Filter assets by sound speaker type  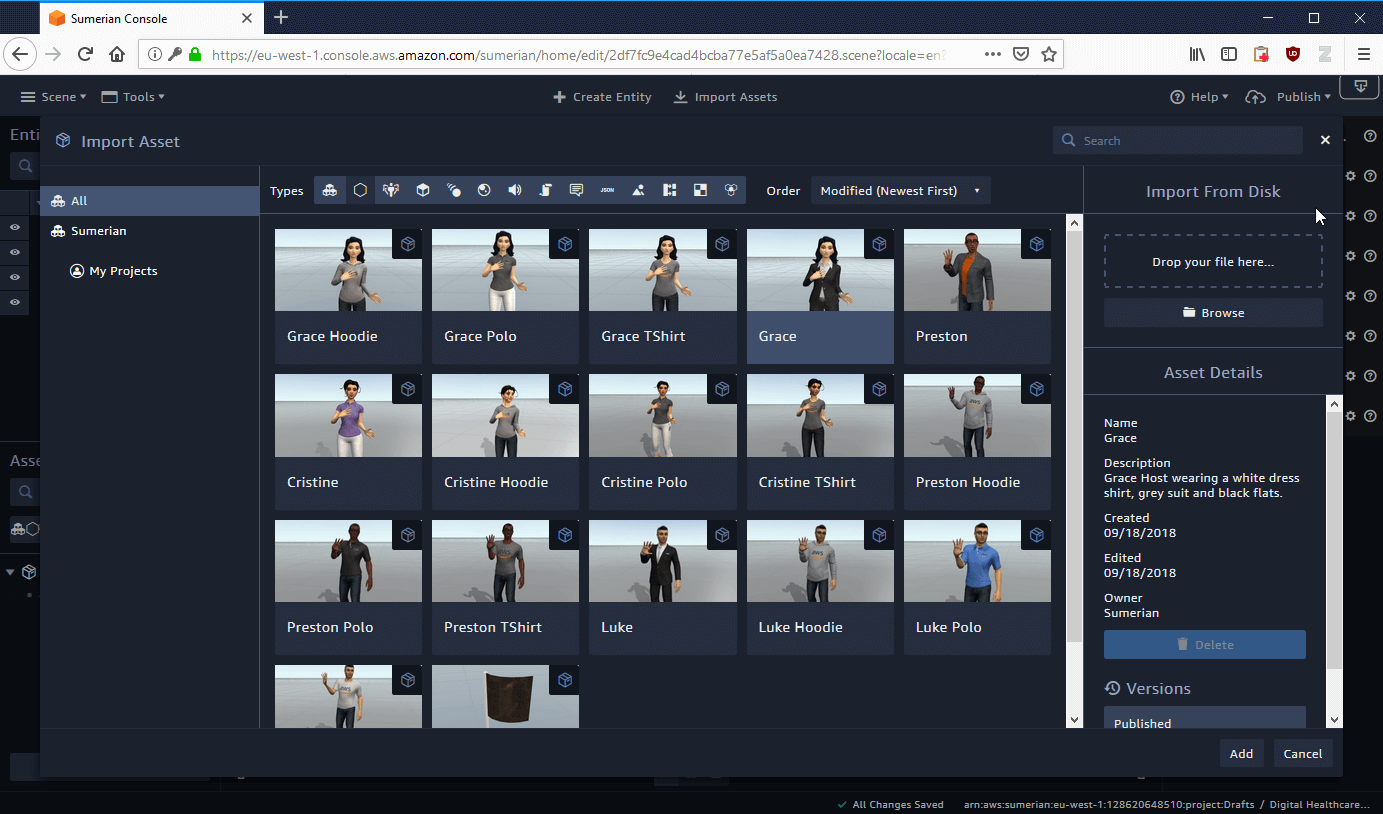pyautogui.click(x=515, y=190)
